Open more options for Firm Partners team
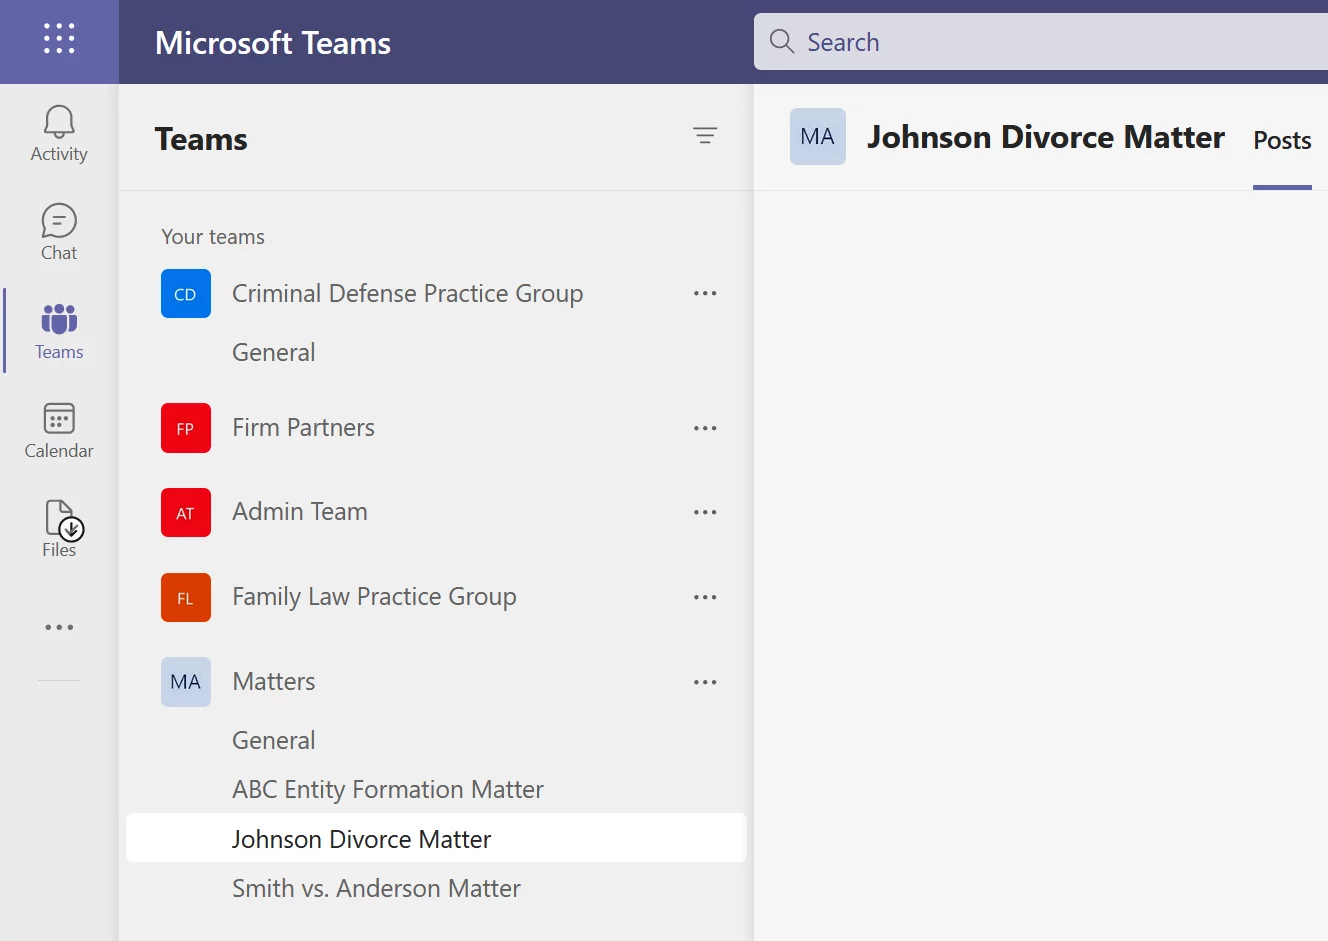Screen dimensions: 1328x941 pos(705,428)
